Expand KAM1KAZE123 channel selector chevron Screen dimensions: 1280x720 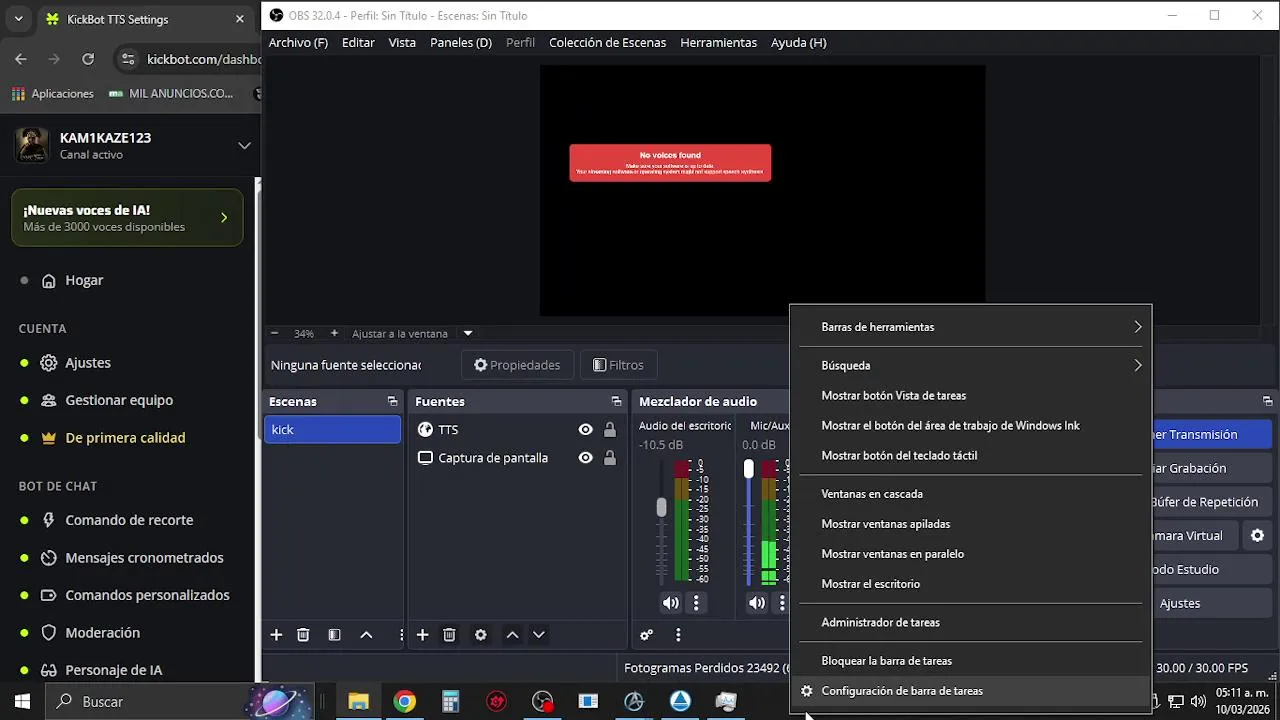pos(244,146)
